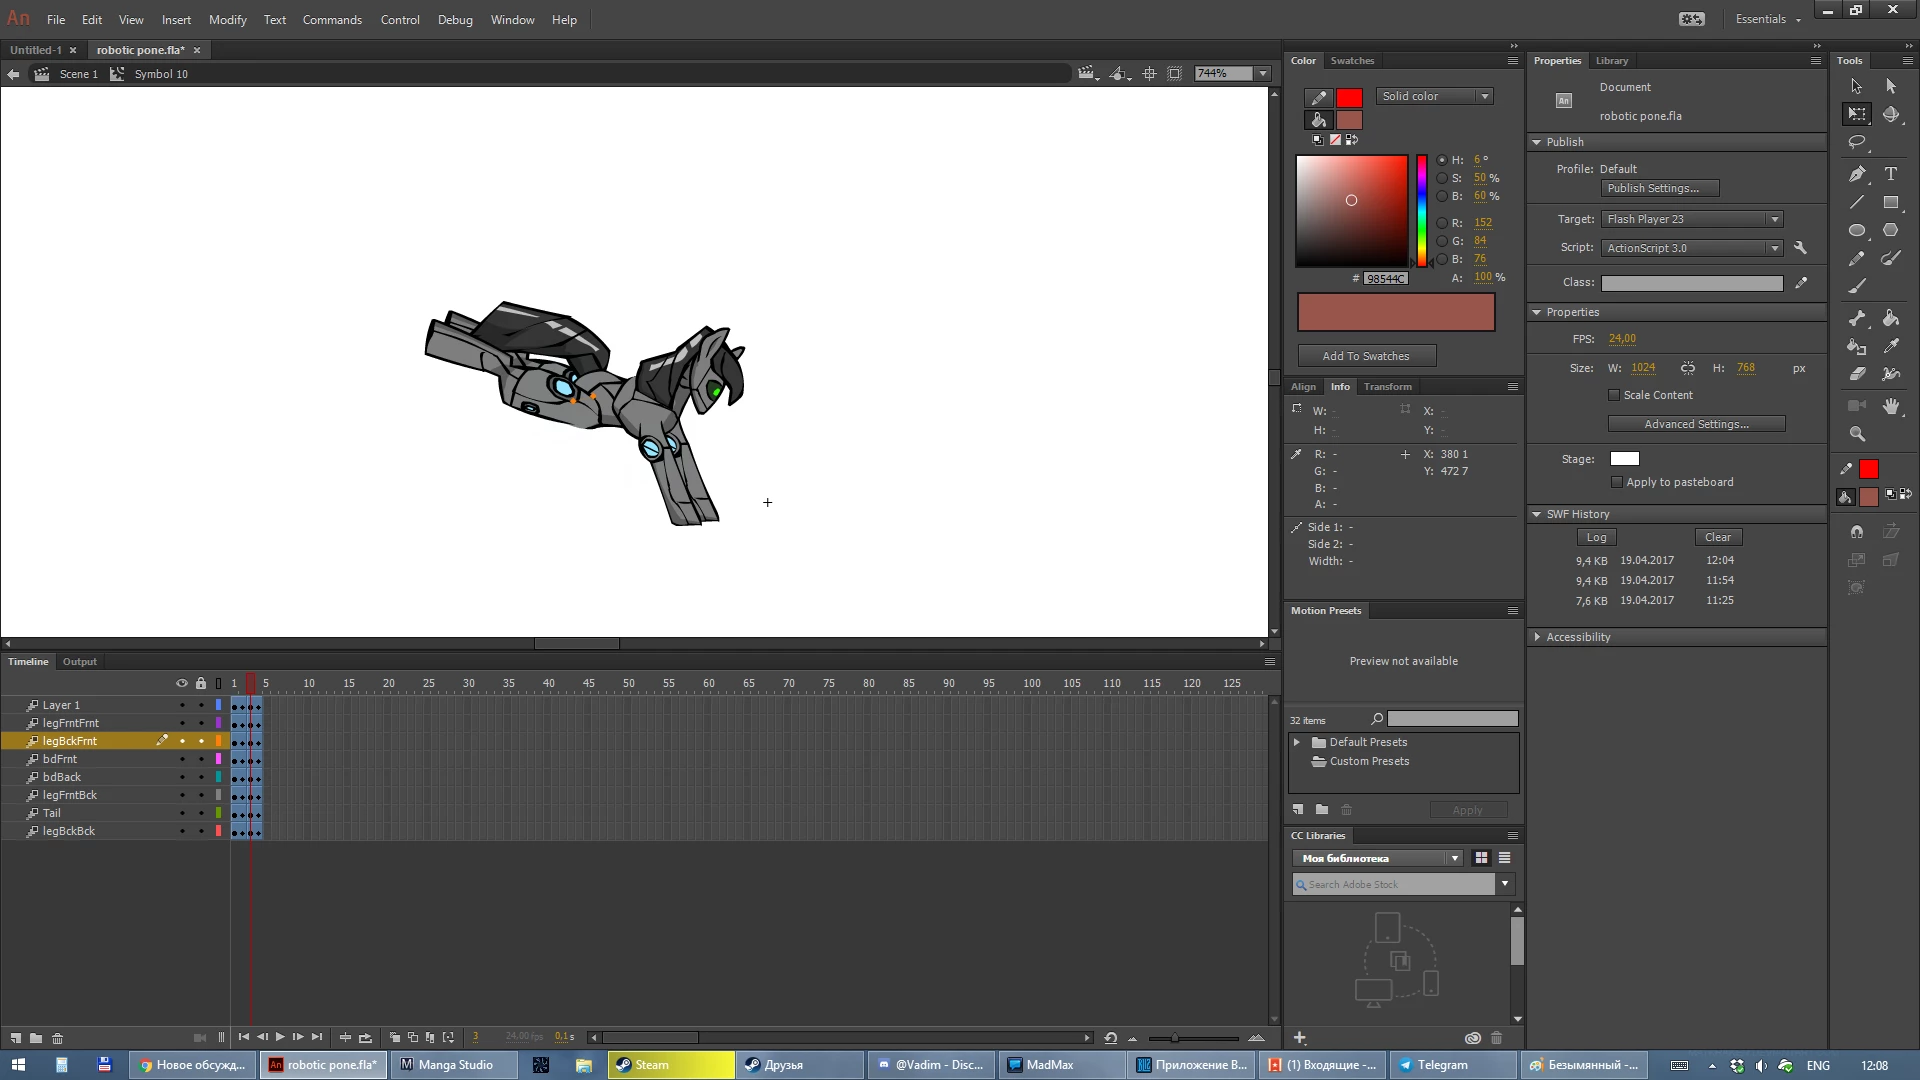Switch to the Swatches tab
This screenshot has height=1080, width=1920.
click(1352, 61)
